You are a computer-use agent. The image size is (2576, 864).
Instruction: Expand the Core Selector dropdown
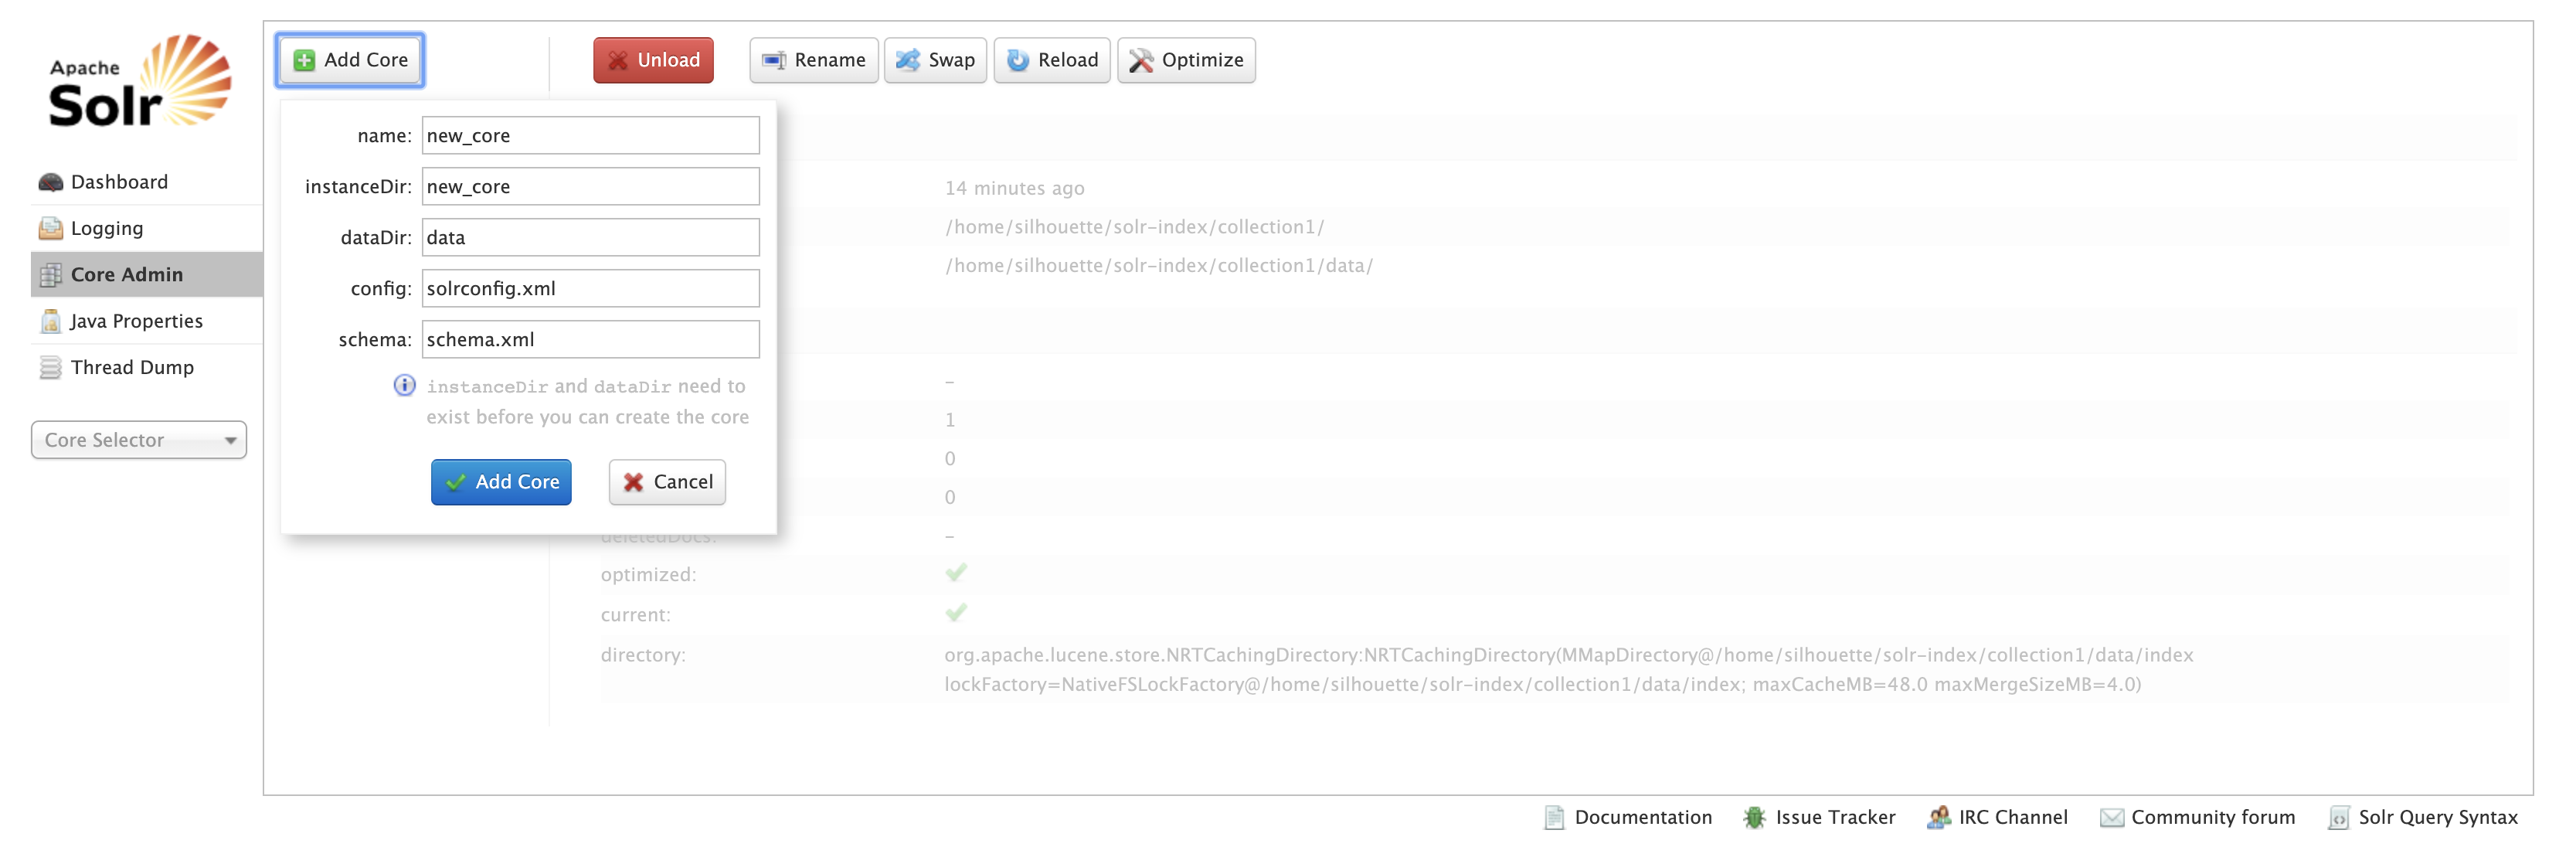point(139,440)
